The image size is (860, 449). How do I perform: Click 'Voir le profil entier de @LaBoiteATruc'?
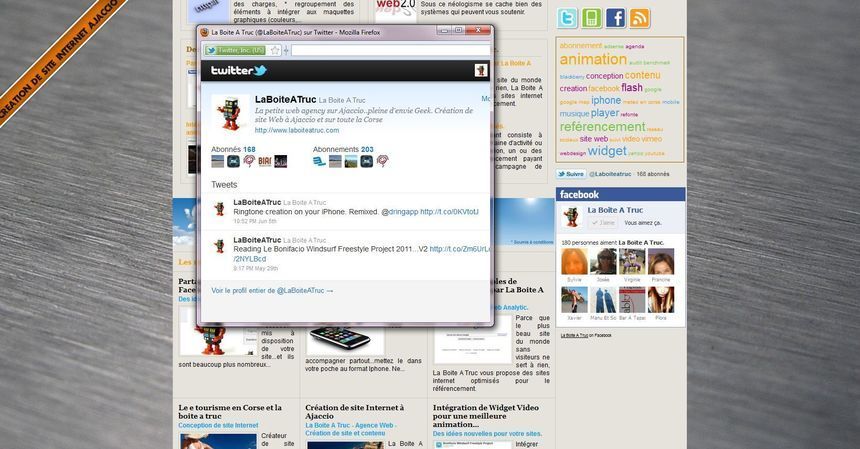coord(272,290)
